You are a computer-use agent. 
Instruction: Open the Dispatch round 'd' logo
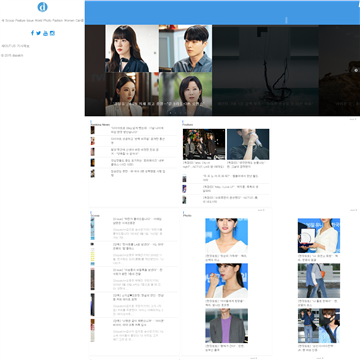click(x=42, y=7)
